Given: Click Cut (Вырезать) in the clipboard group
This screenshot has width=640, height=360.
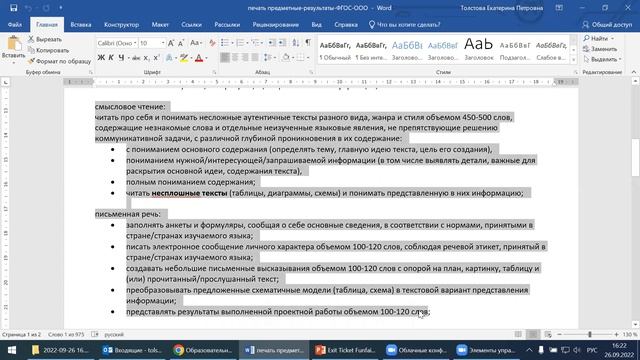Looking at the screenshot, I should click(45, 40).
